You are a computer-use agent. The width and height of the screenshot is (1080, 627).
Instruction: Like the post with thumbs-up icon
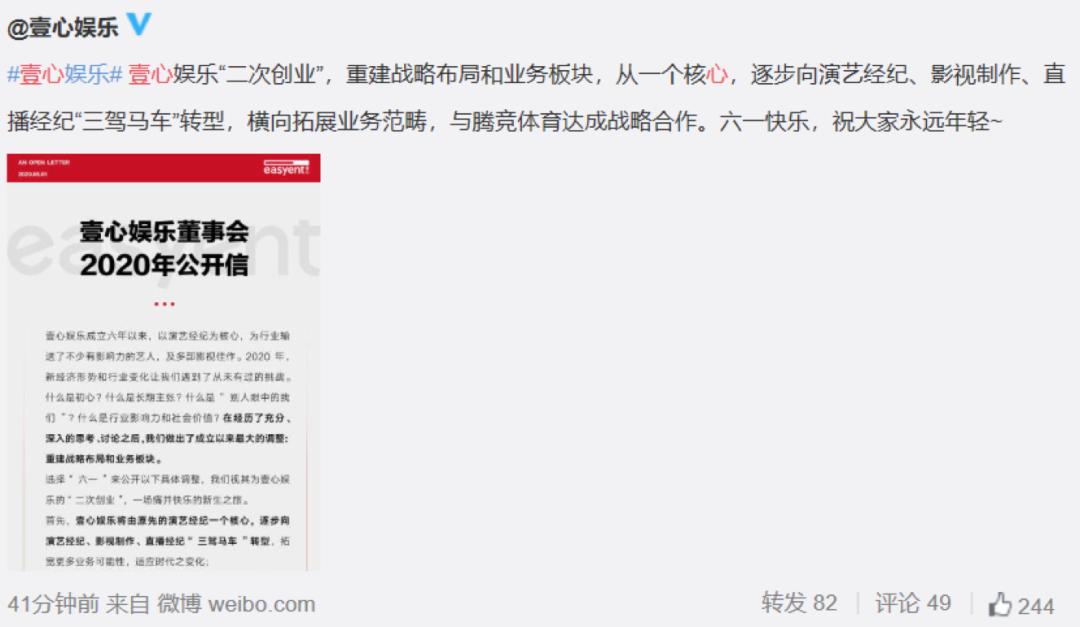pos(1000,604)
